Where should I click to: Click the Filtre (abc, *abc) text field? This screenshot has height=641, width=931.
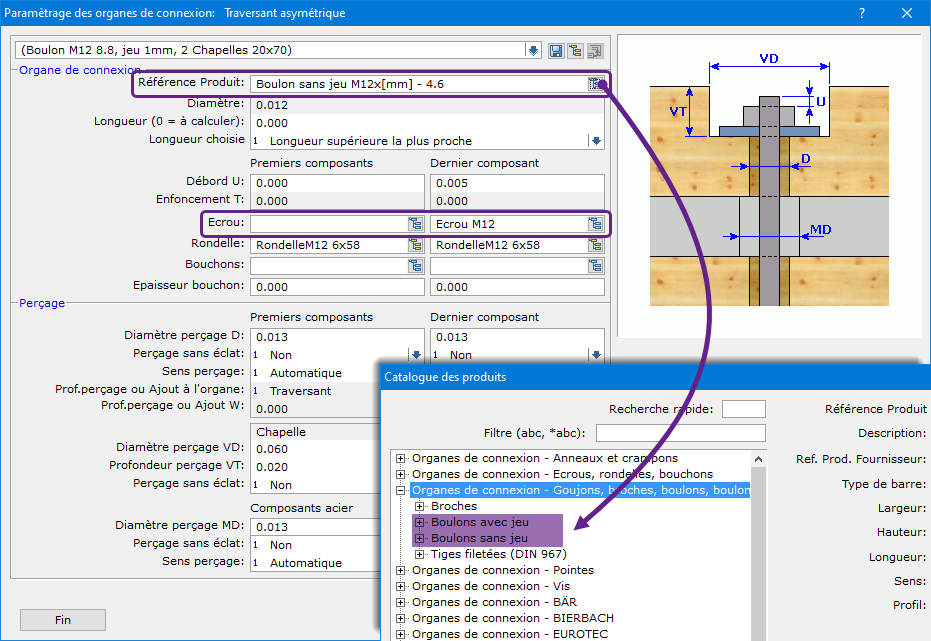pyautogui.click(x=680, y=433)
